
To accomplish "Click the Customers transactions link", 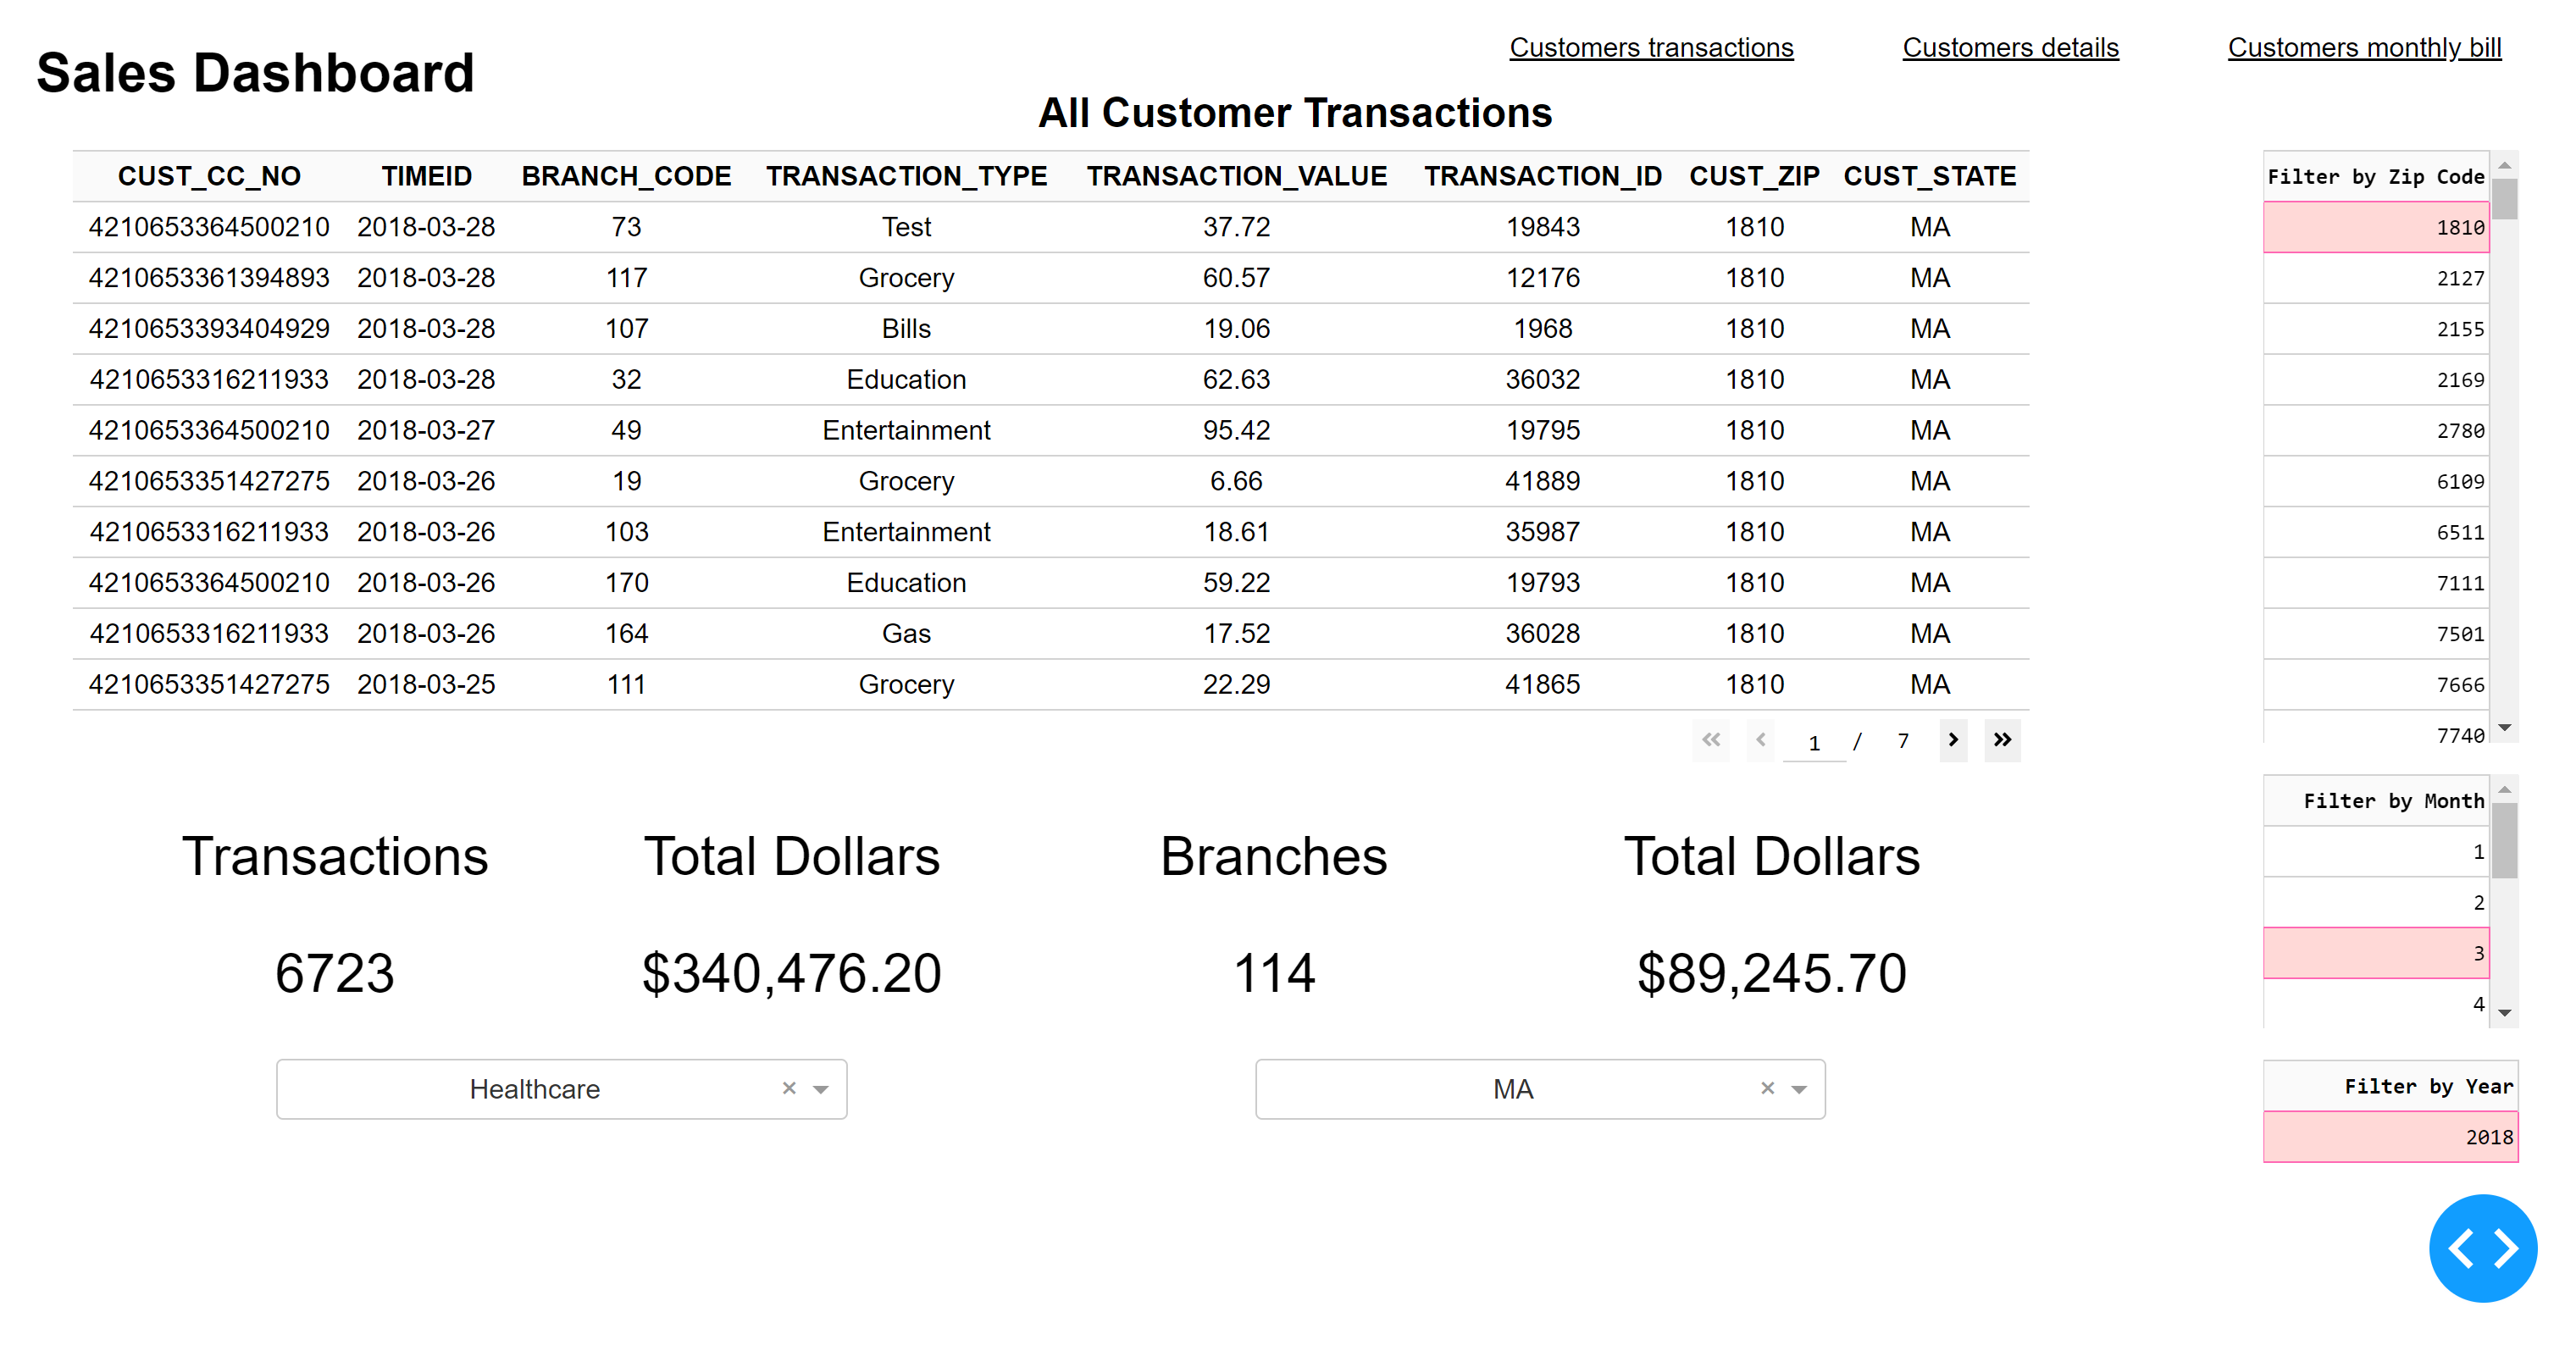I will point(1651,47).
